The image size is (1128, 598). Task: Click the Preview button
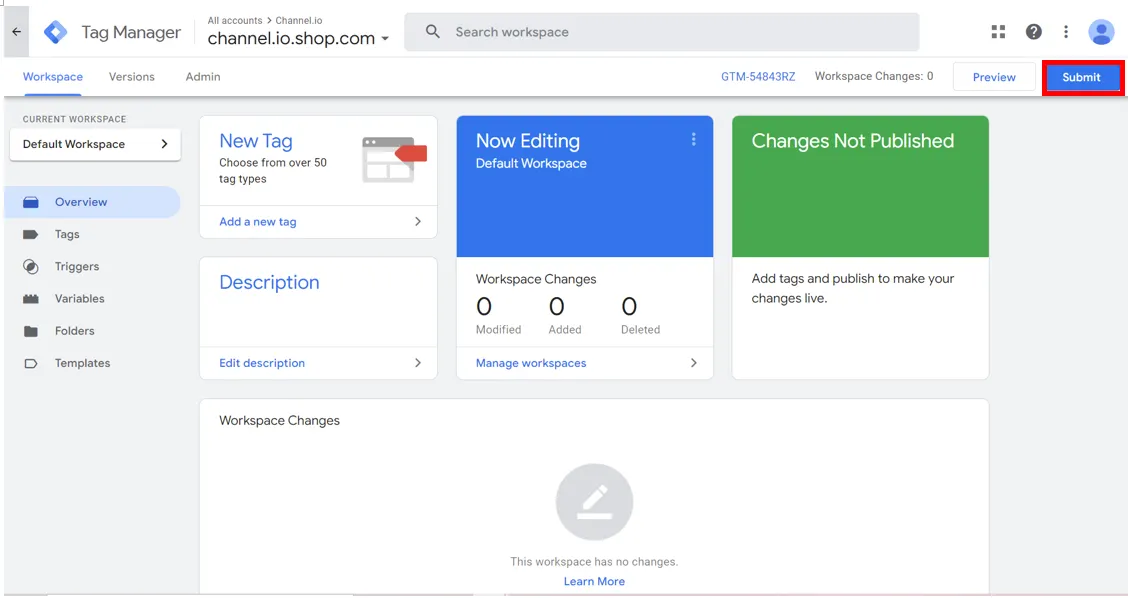click(994, 77)
